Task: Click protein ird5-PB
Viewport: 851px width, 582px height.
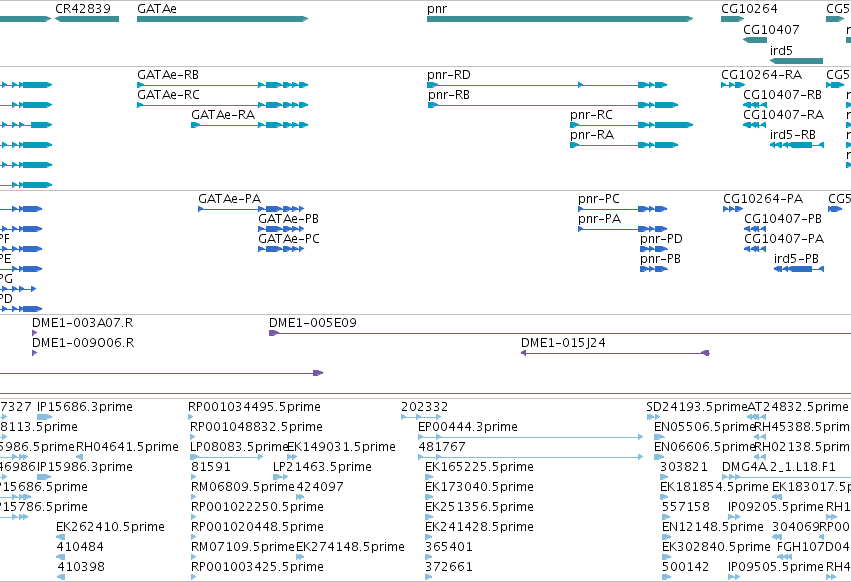Action: tap(796, 259)
